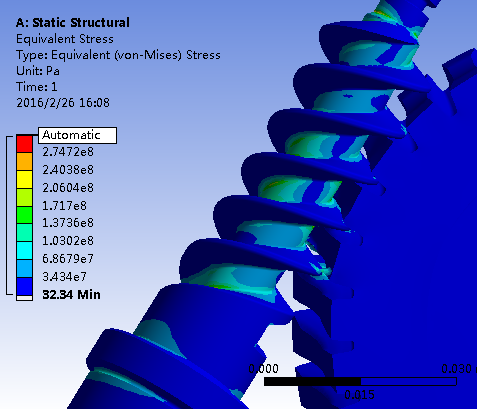
Task: Click the 6.8679e7 legend value
Action: coord(68,259)
